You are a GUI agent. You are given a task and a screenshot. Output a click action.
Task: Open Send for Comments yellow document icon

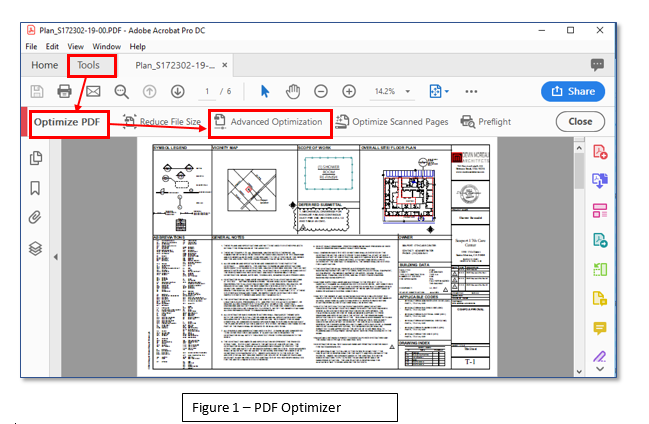[x=600, y=299]
